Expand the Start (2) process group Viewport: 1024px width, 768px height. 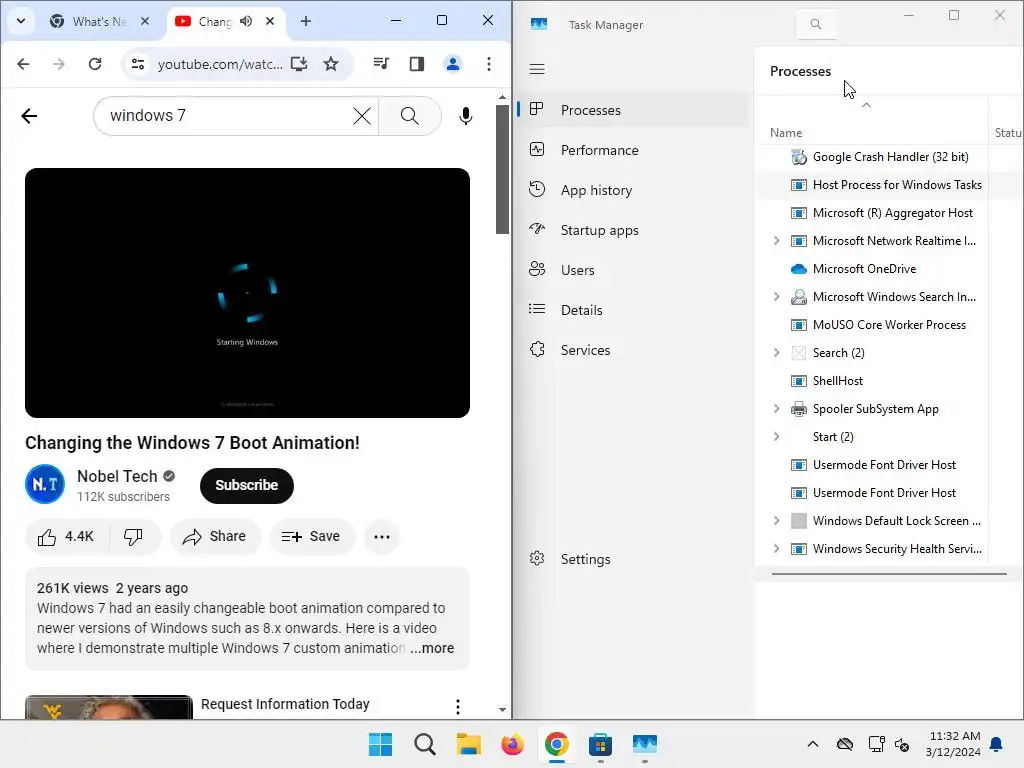tap(776, 437)
